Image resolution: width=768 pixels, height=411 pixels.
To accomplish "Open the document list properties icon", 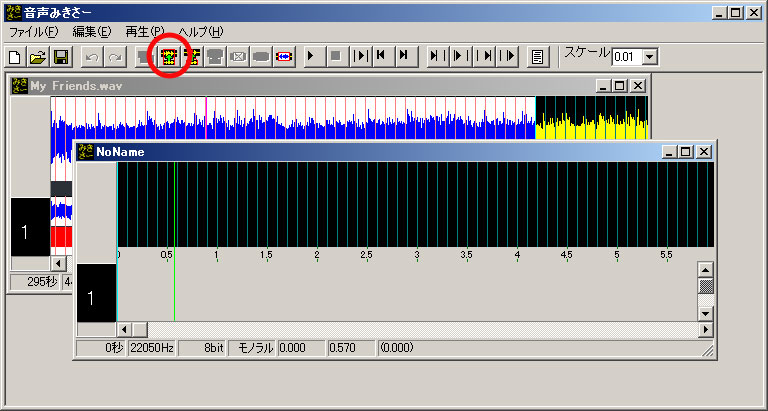I will (x=538, y=57).
